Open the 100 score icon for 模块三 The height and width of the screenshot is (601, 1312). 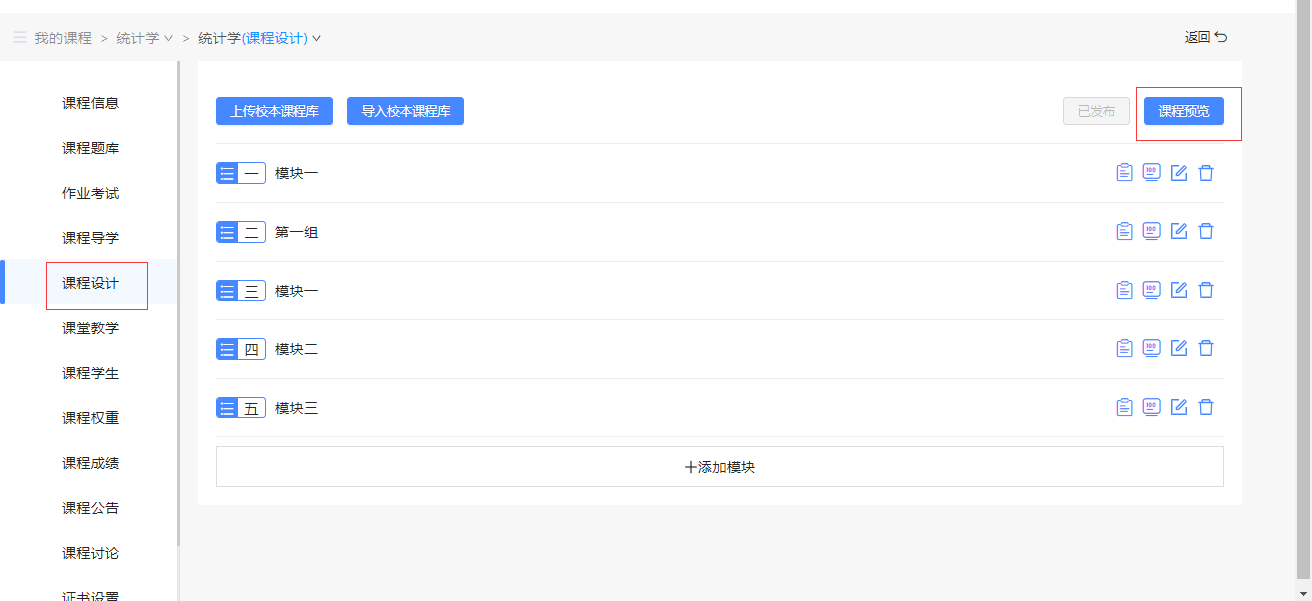1151,407
